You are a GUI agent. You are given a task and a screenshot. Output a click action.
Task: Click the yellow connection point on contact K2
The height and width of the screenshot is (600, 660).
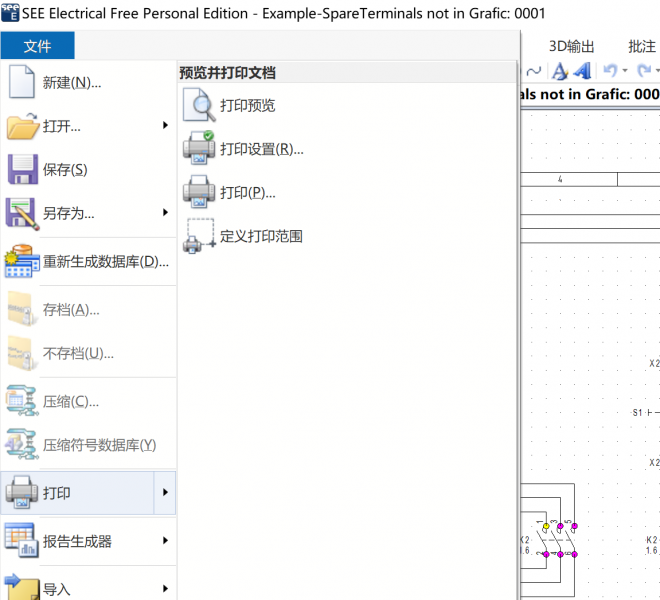(546, 526)
